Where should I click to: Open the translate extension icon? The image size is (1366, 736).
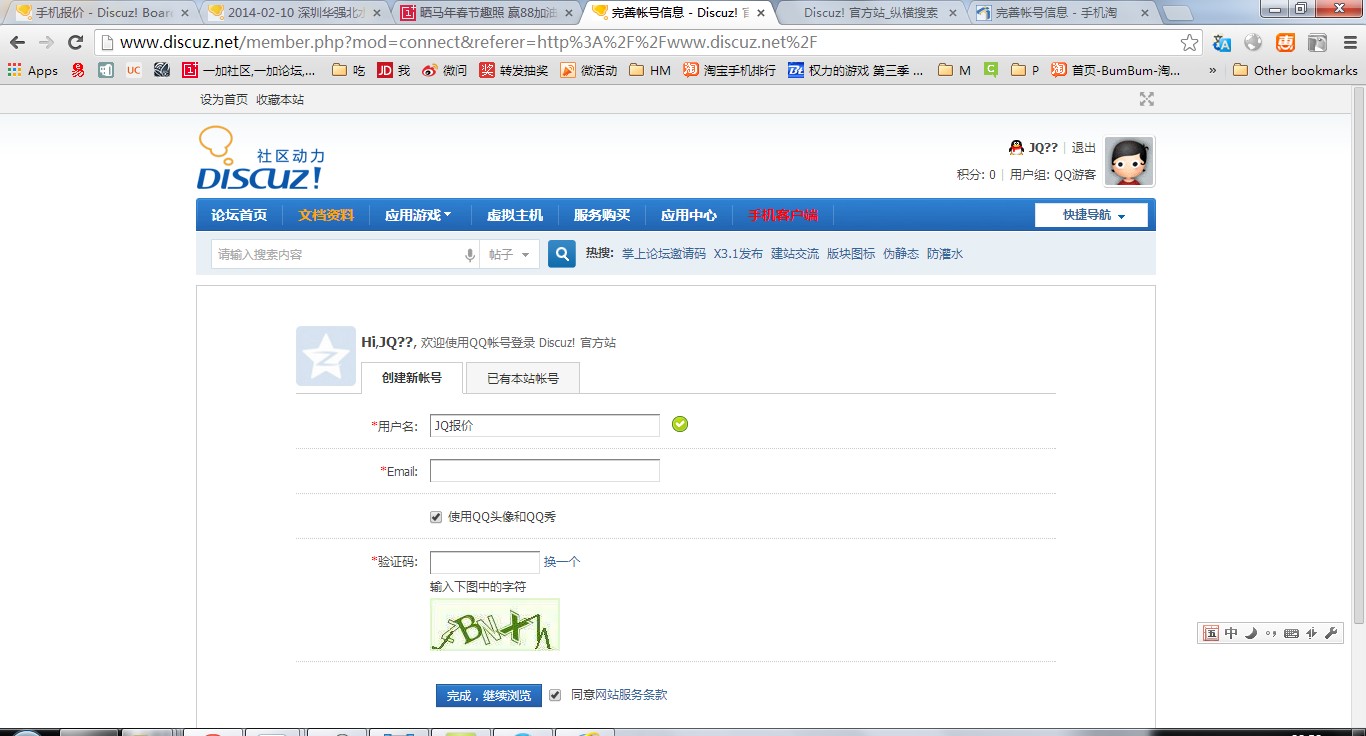[1222, 43]
